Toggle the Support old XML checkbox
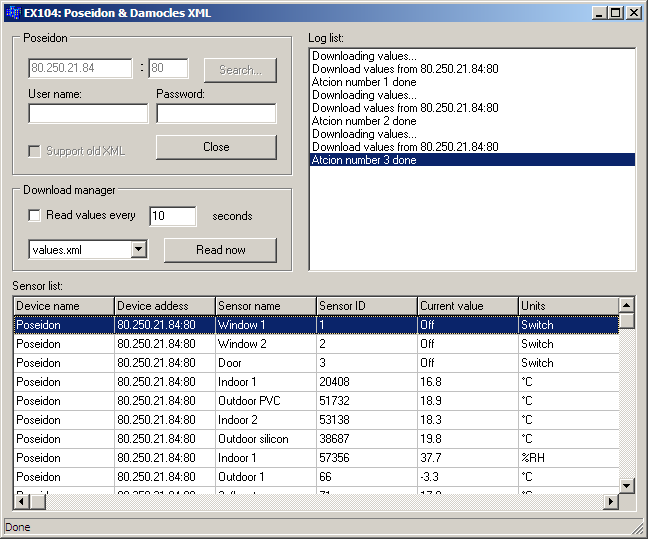The height and width of the screenshot is (539, 648). point(34,151)
